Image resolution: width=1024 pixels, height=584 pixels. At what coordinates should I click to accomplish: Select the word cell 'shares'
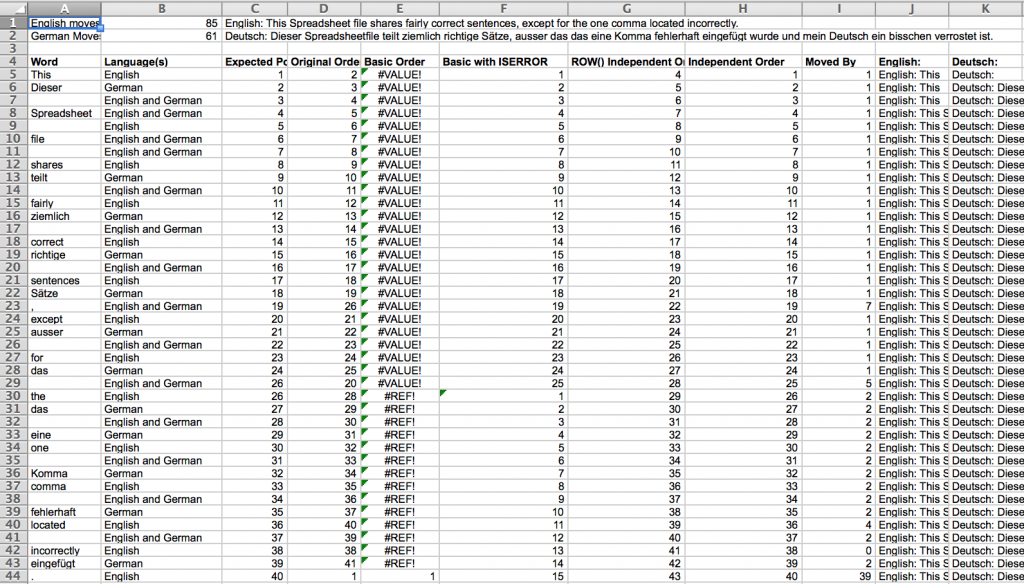click(x=65, y=165)
